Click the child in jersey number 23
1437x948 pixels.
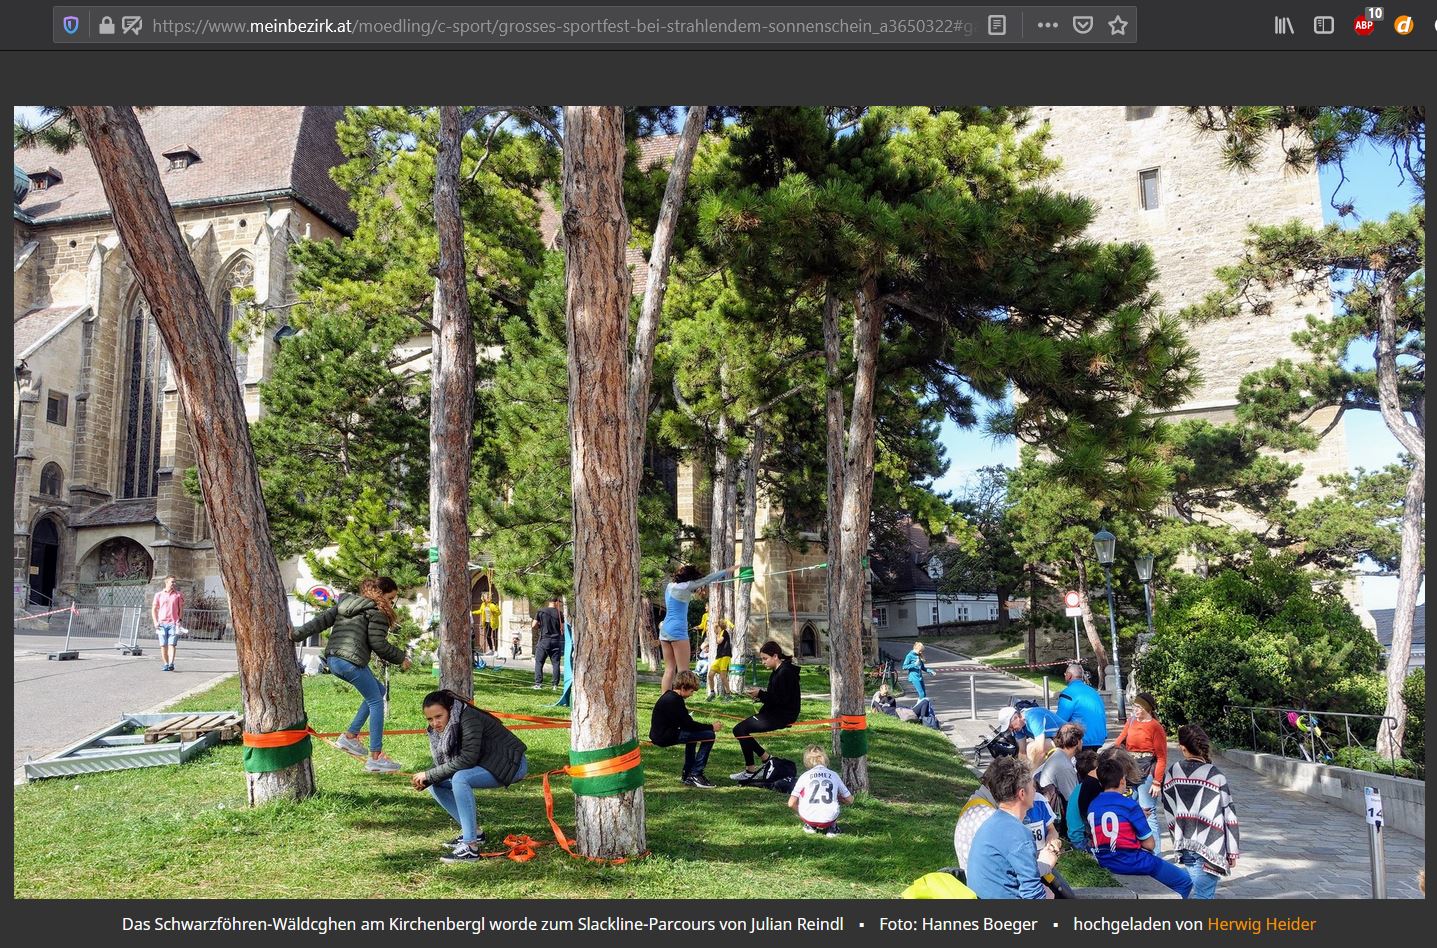820,792
